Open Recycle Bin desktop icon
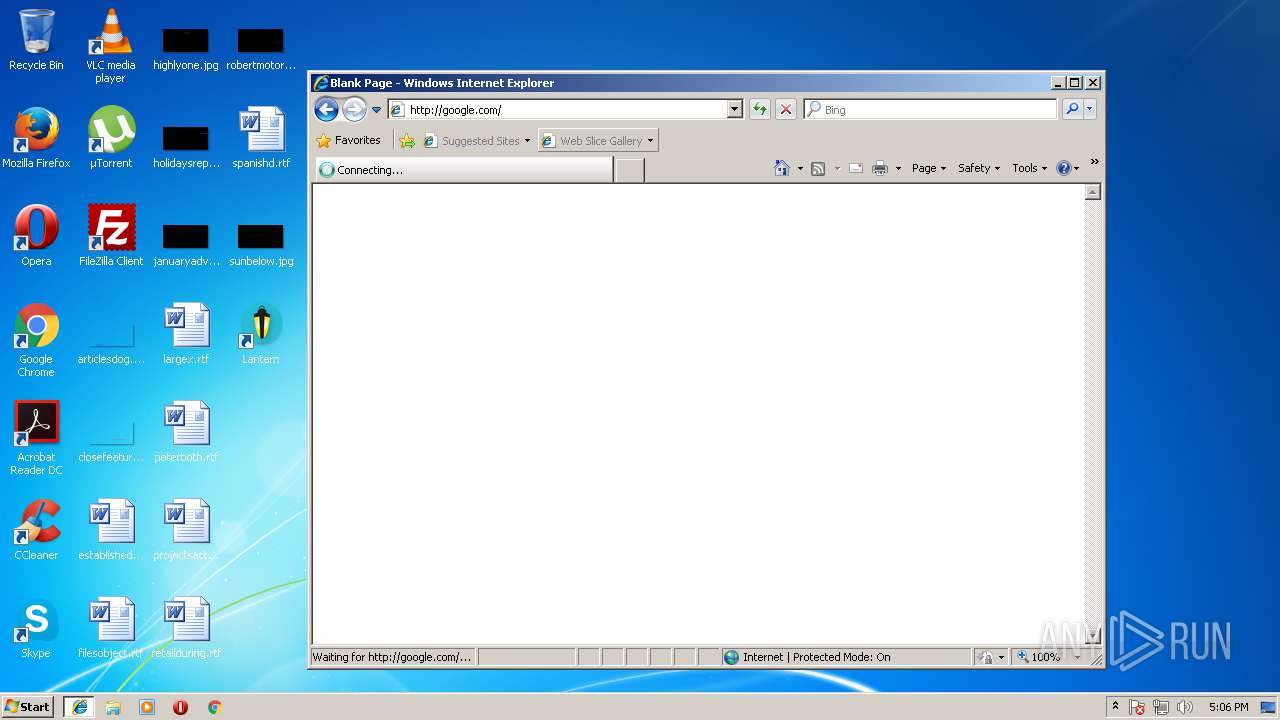This screenshot has height=720, width=1280. tap(36, 40)
